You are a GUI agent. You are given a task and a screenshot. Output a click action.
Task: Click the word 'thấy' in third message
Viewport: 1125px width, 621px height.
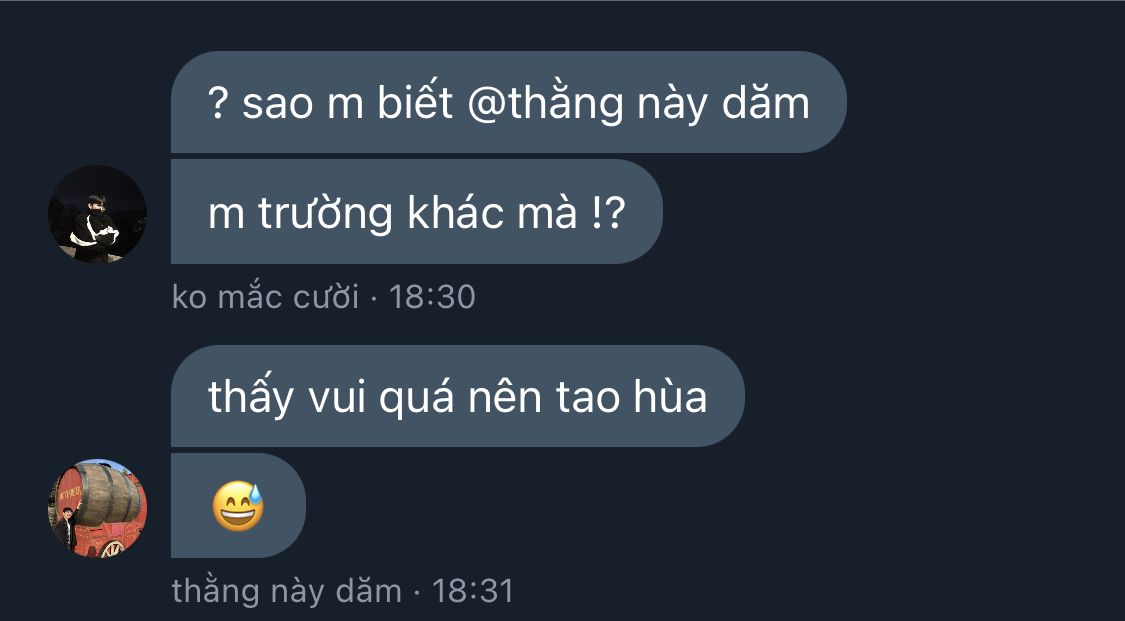(250, 398)
